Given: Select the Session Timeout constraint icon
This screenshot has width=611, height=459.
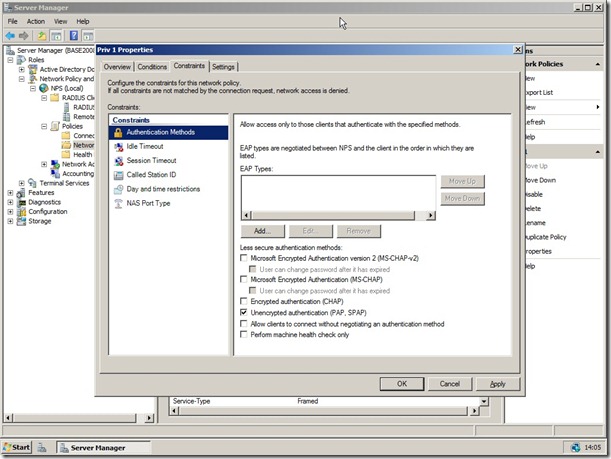Looking at the screenshot, I should click(118, 161).
